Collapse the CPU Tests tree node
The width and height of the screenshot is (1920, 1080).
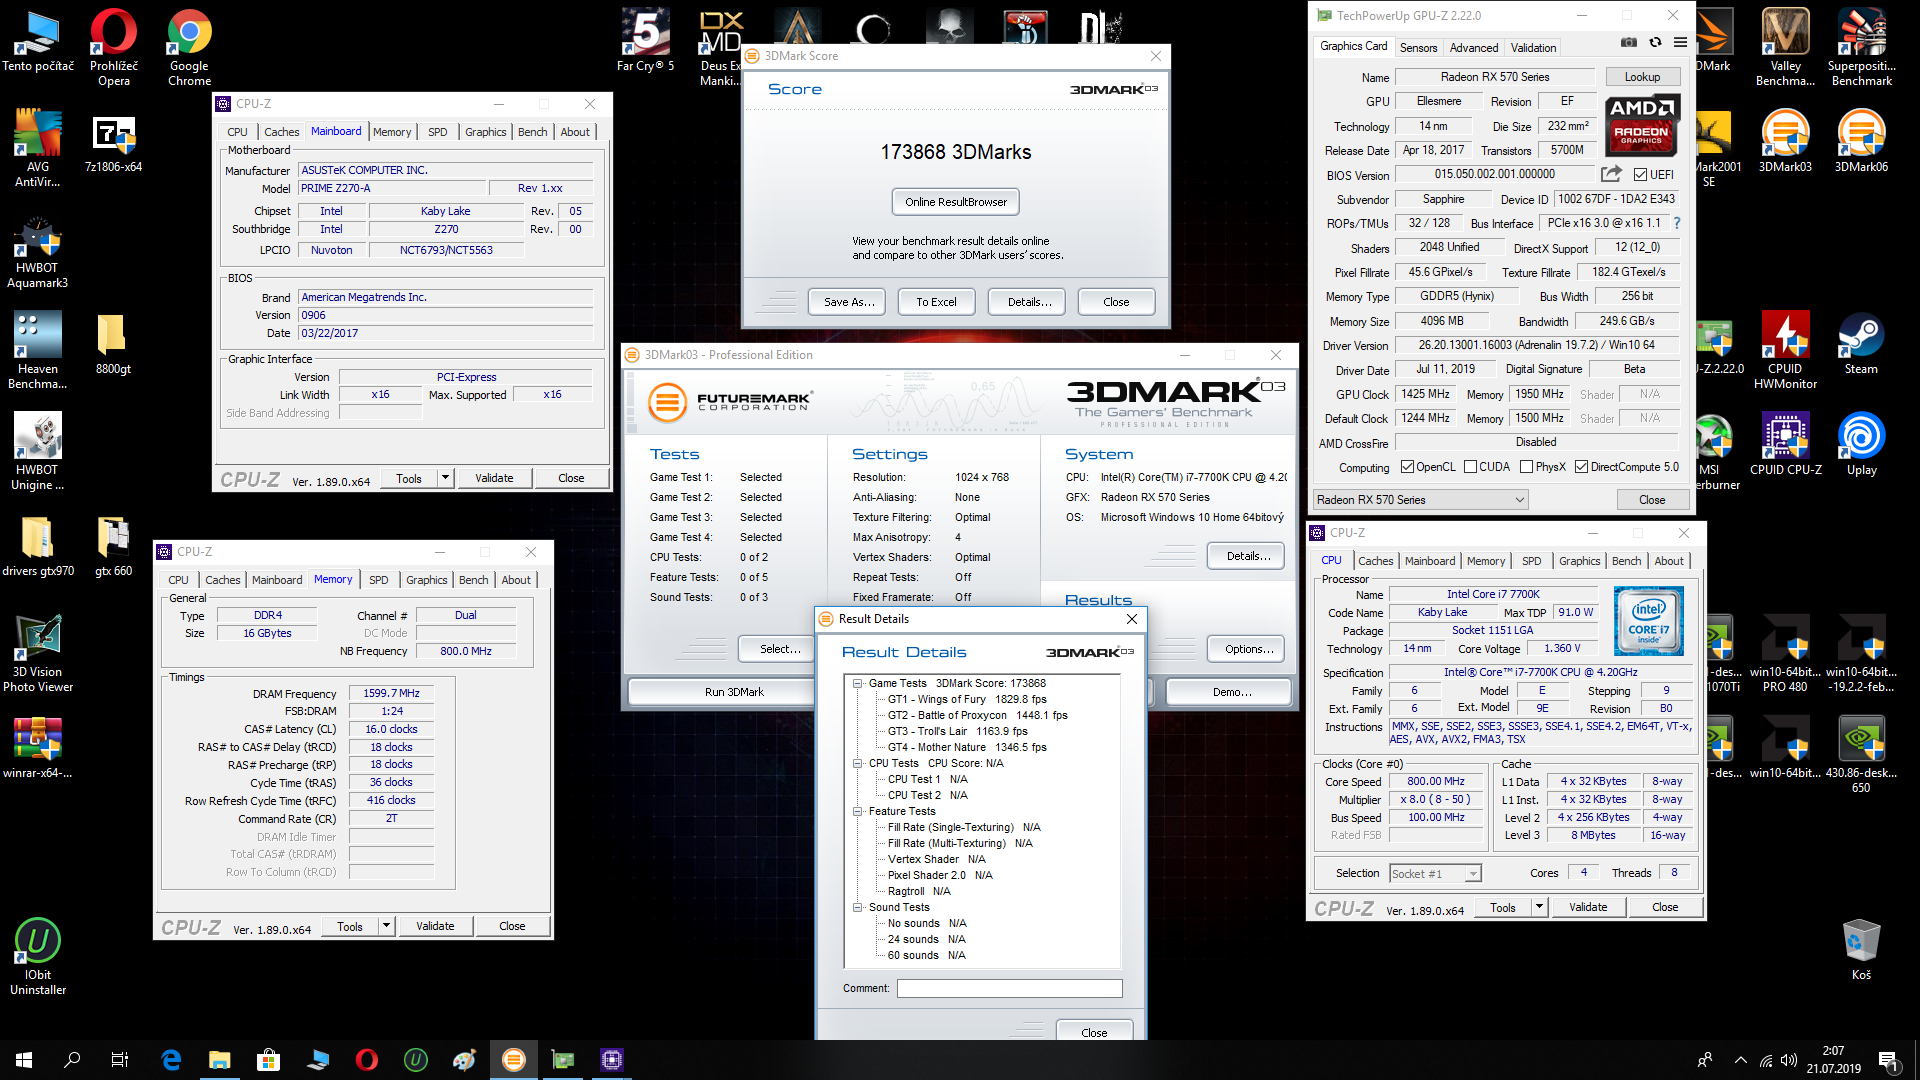(858, 764)
